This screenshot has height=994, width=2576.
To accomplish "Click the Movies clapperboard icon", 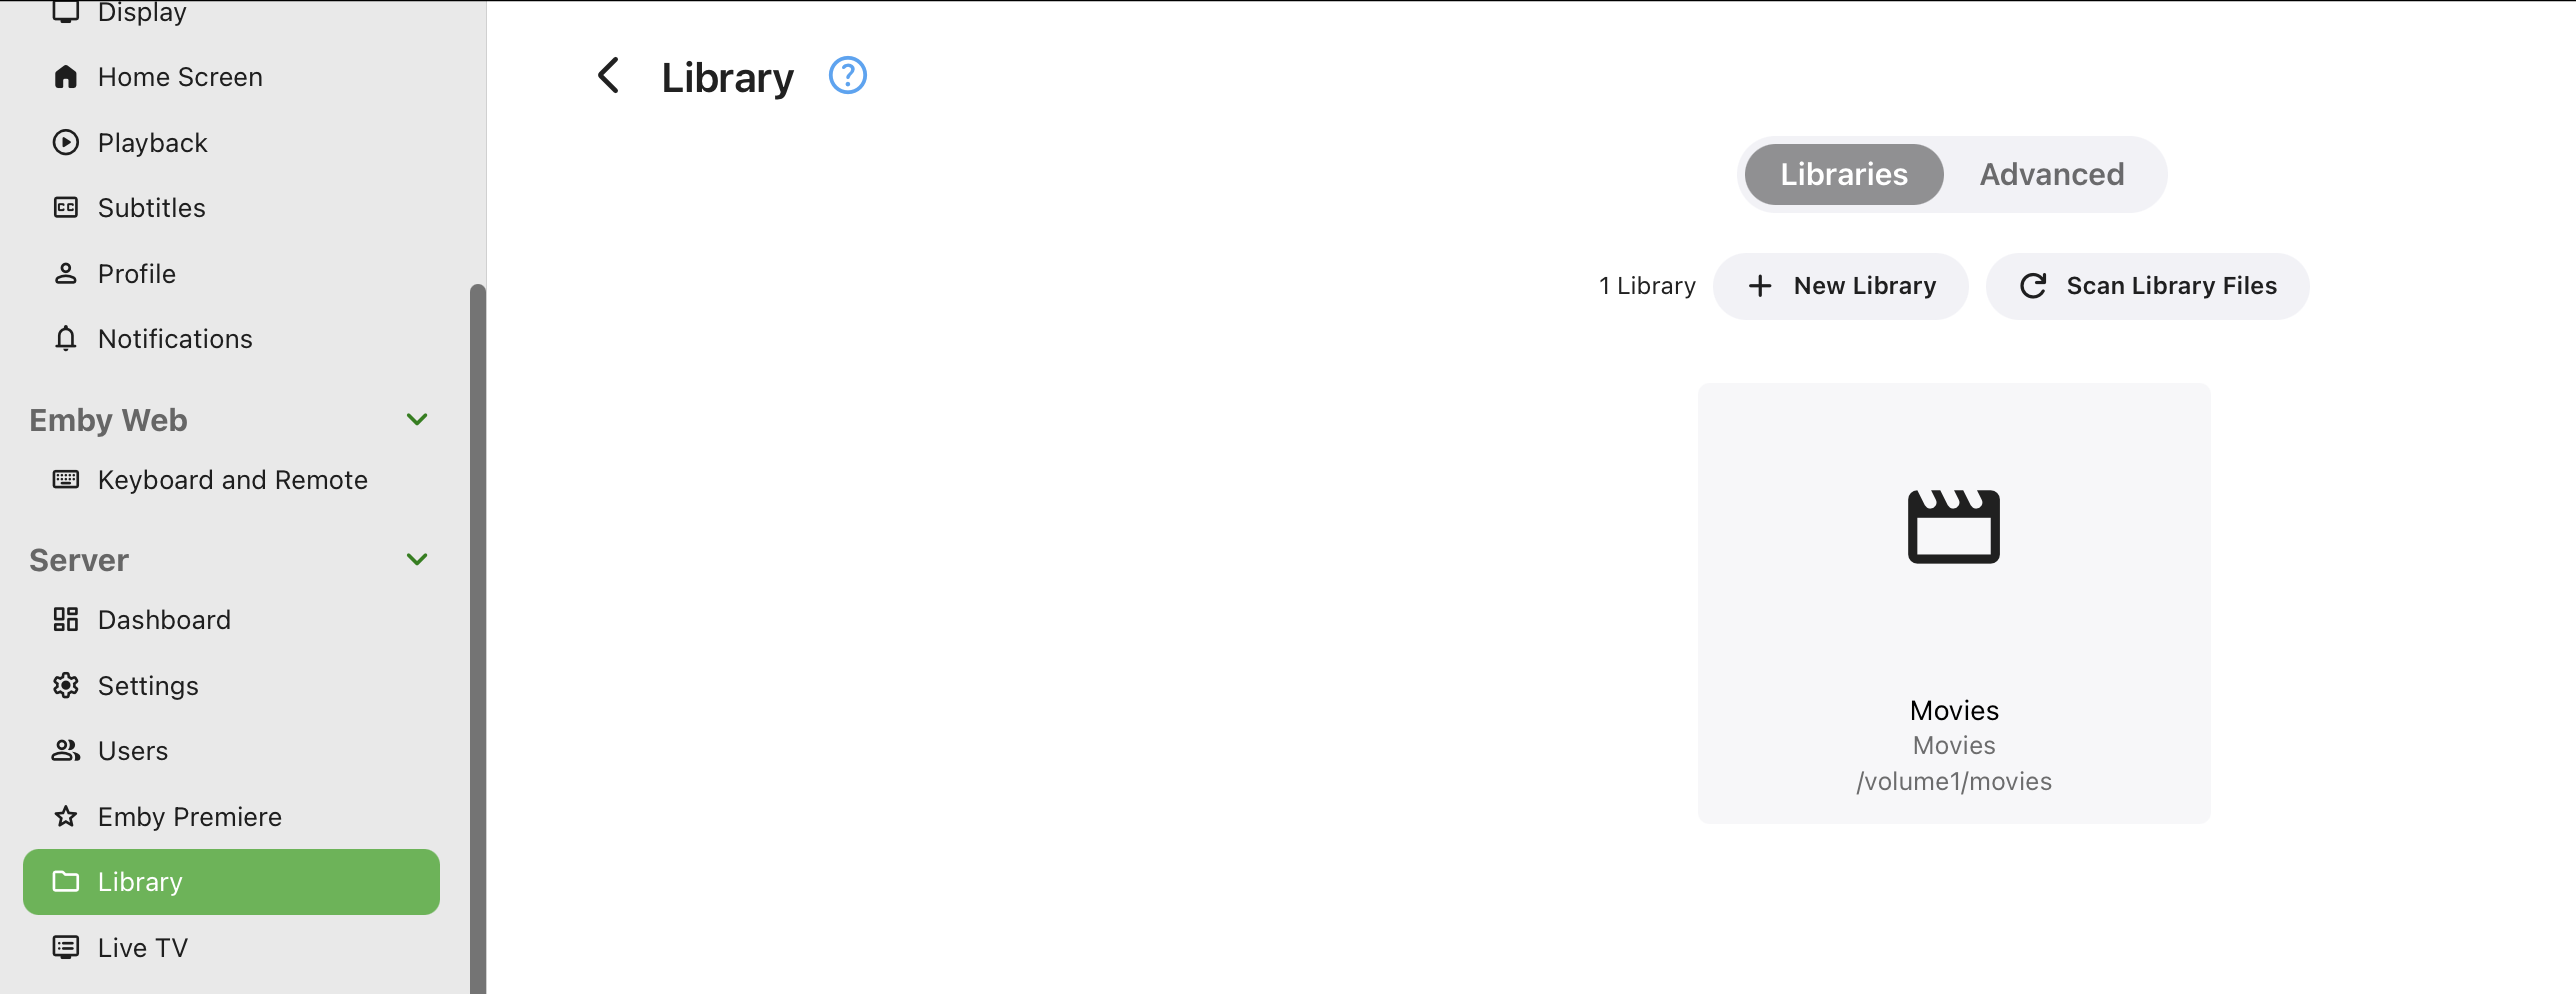I will pyautogui.click(x=1953, y=526).
